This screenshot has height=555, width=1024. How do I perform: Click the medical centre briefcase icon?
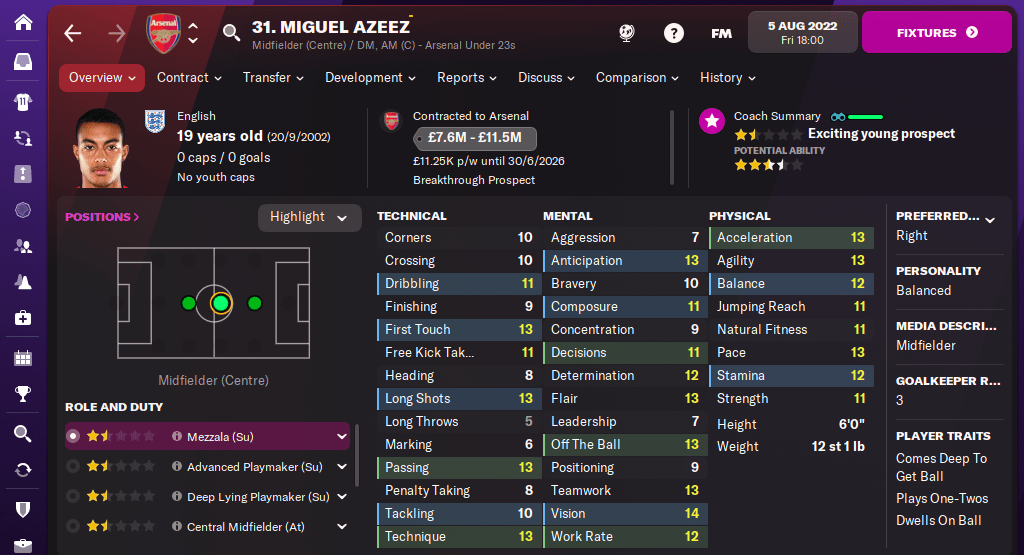(22, 318)
